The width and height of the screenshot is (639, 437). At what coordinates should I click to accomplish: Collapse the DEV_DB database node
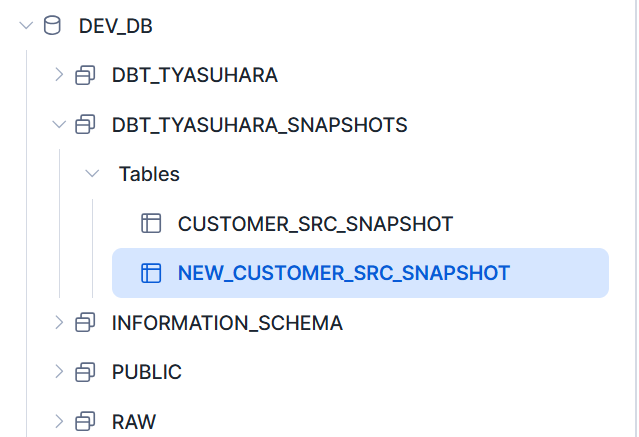pos(26,26)
